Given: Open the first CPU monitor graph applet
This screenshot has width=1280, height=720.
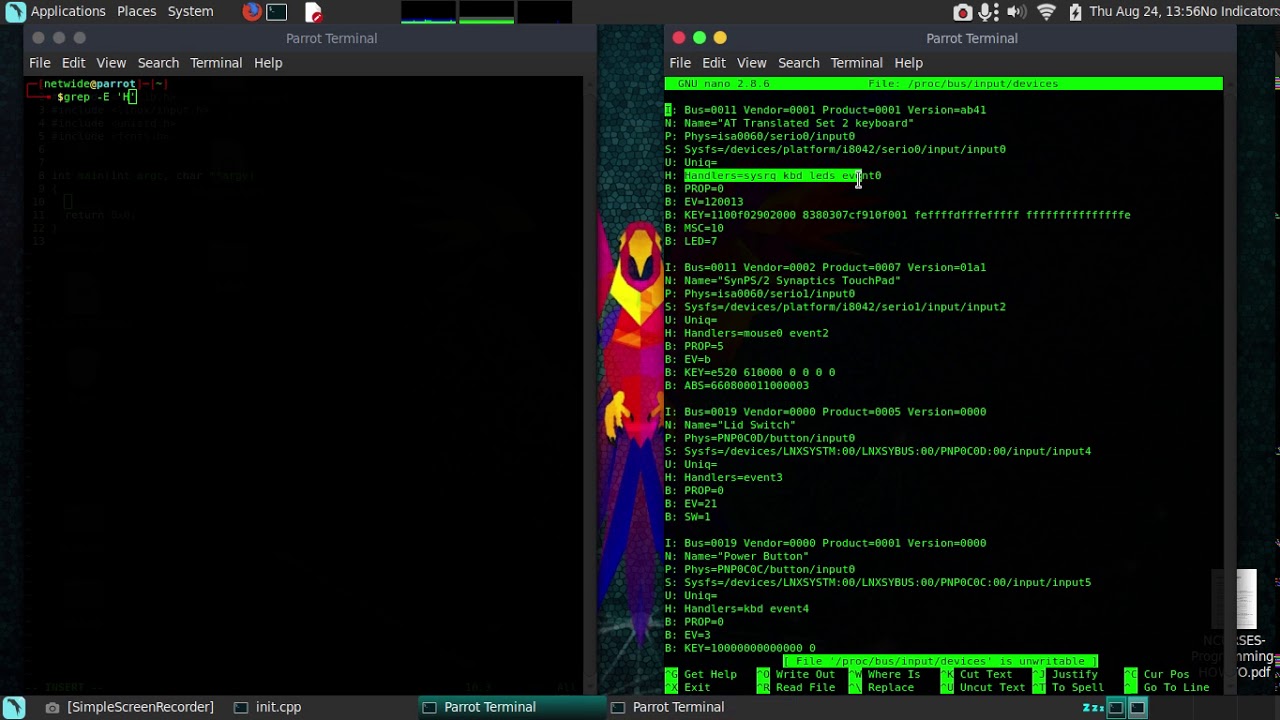Looking at the screenshot, I should 428,12.
